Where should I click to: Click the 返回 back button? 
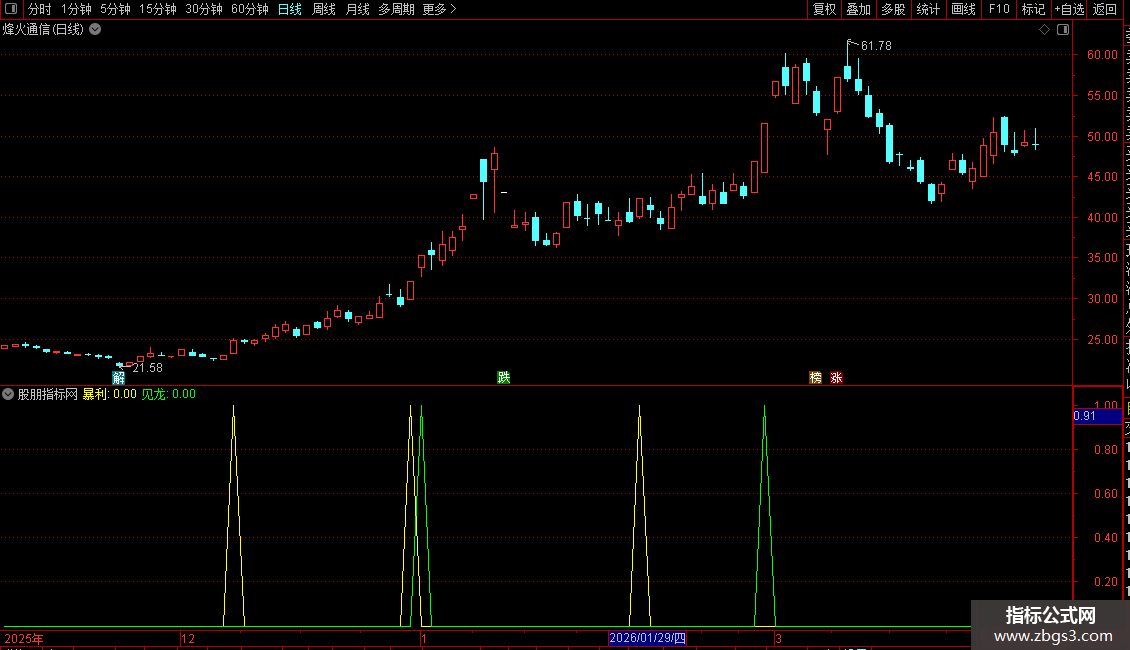1104,9
